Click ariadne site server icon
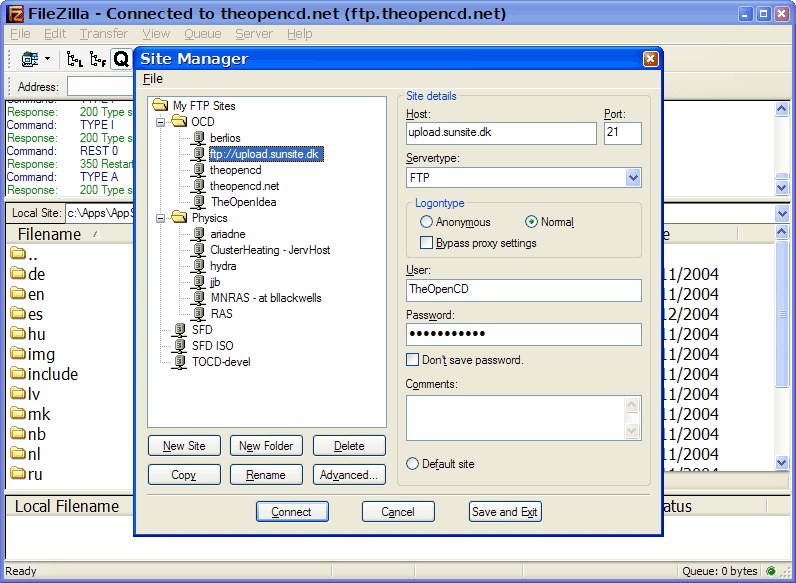 coord(198,234)
